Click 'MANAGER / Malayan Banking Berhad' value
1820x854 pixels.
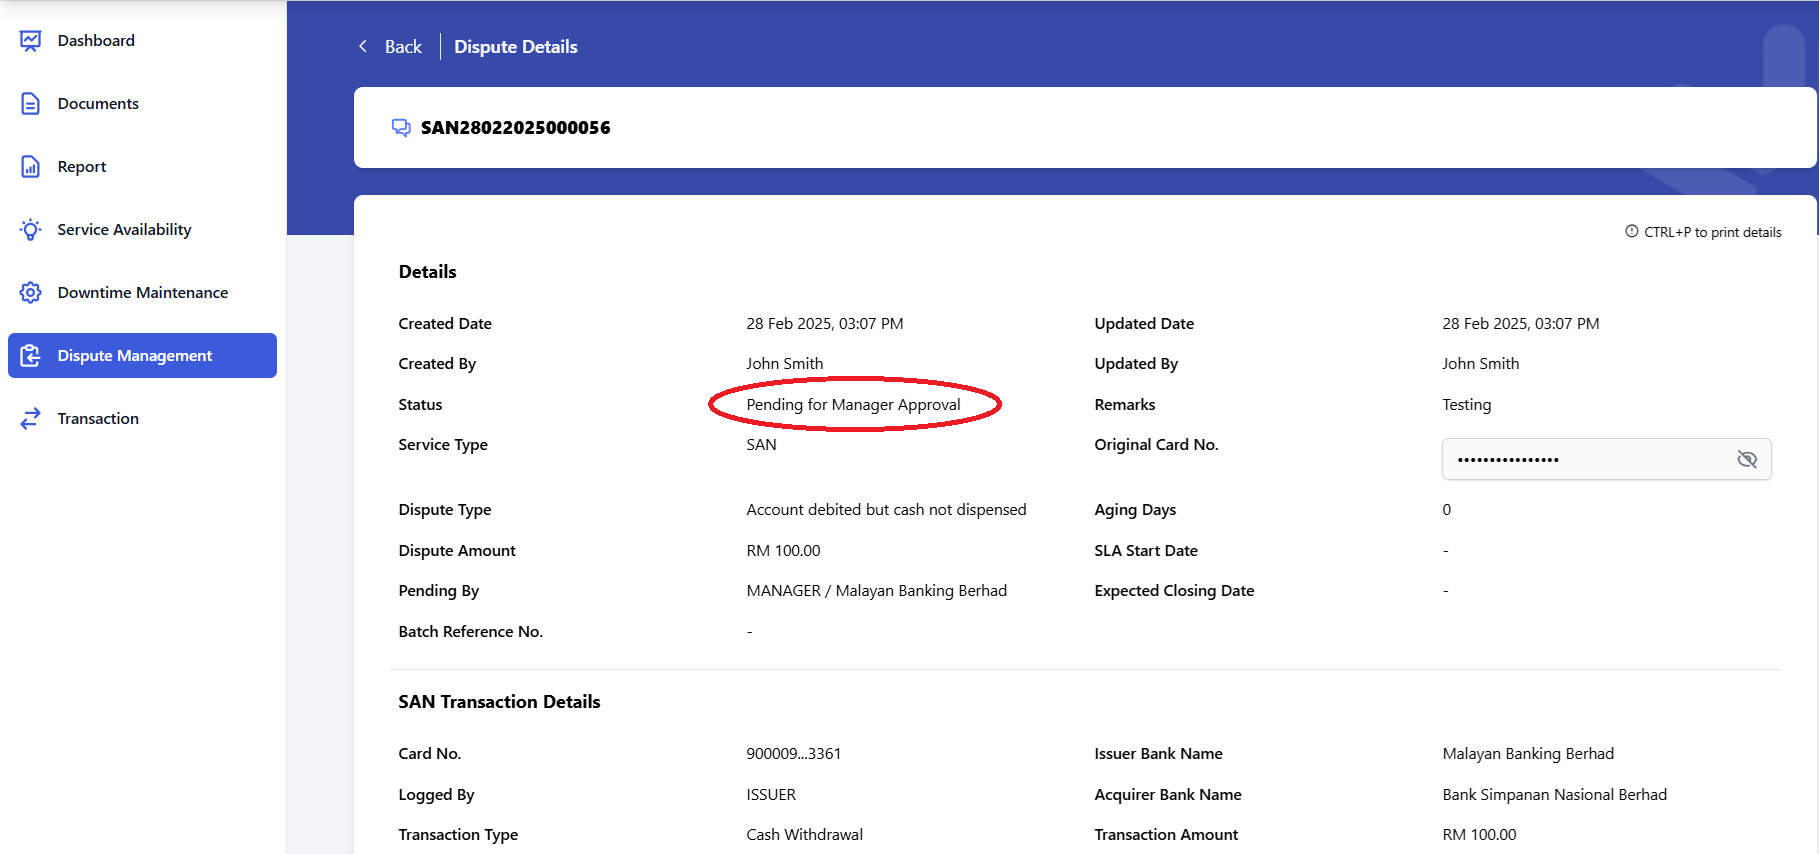click(x=876, y=591)
